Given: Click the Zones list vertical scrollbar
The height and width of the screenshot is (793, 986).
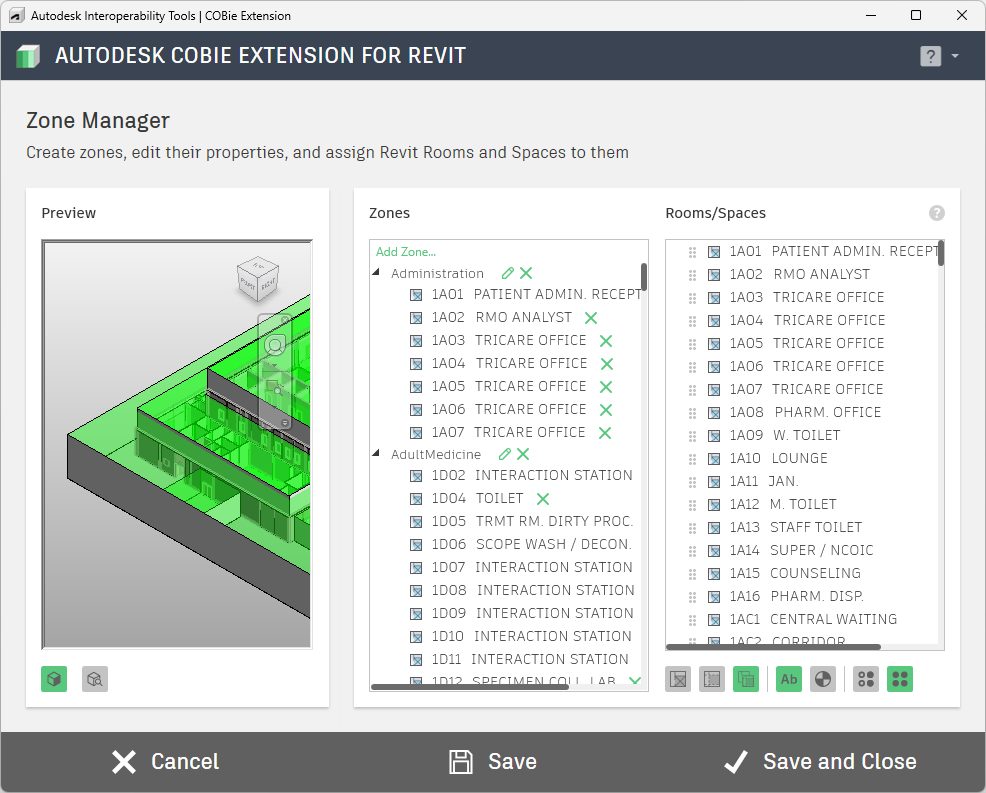Looking at the screenshot, I should [644, 277].
